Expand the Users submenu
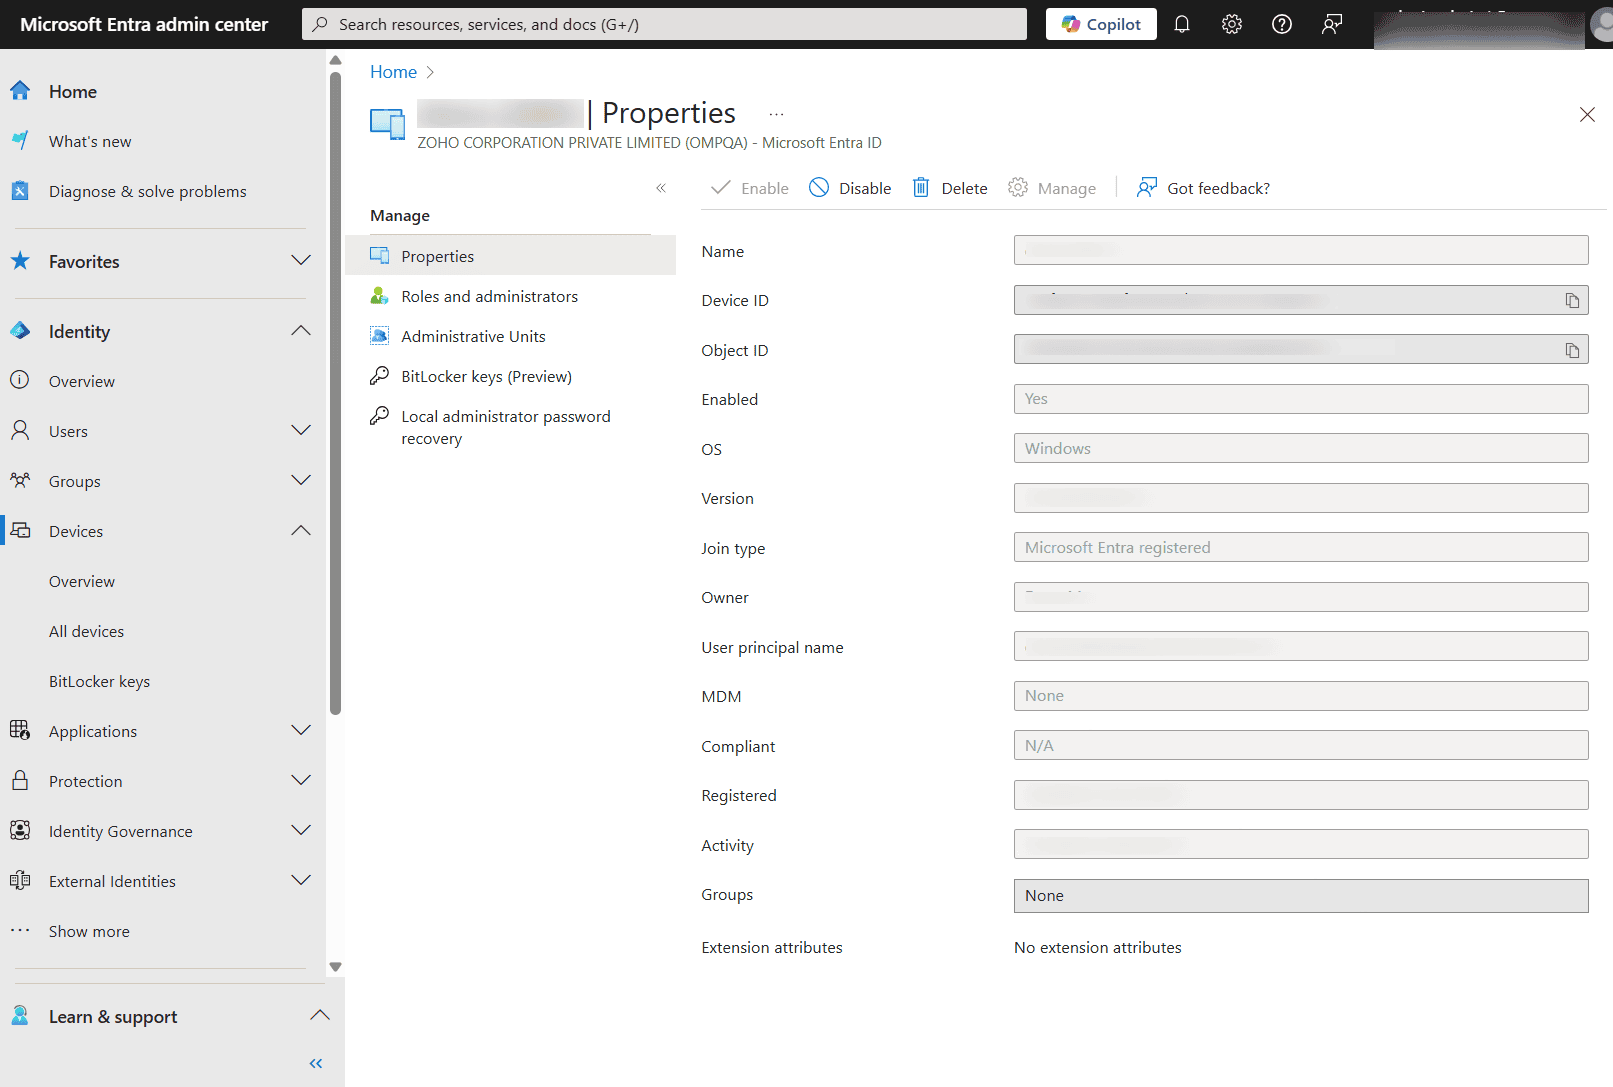 301,431
